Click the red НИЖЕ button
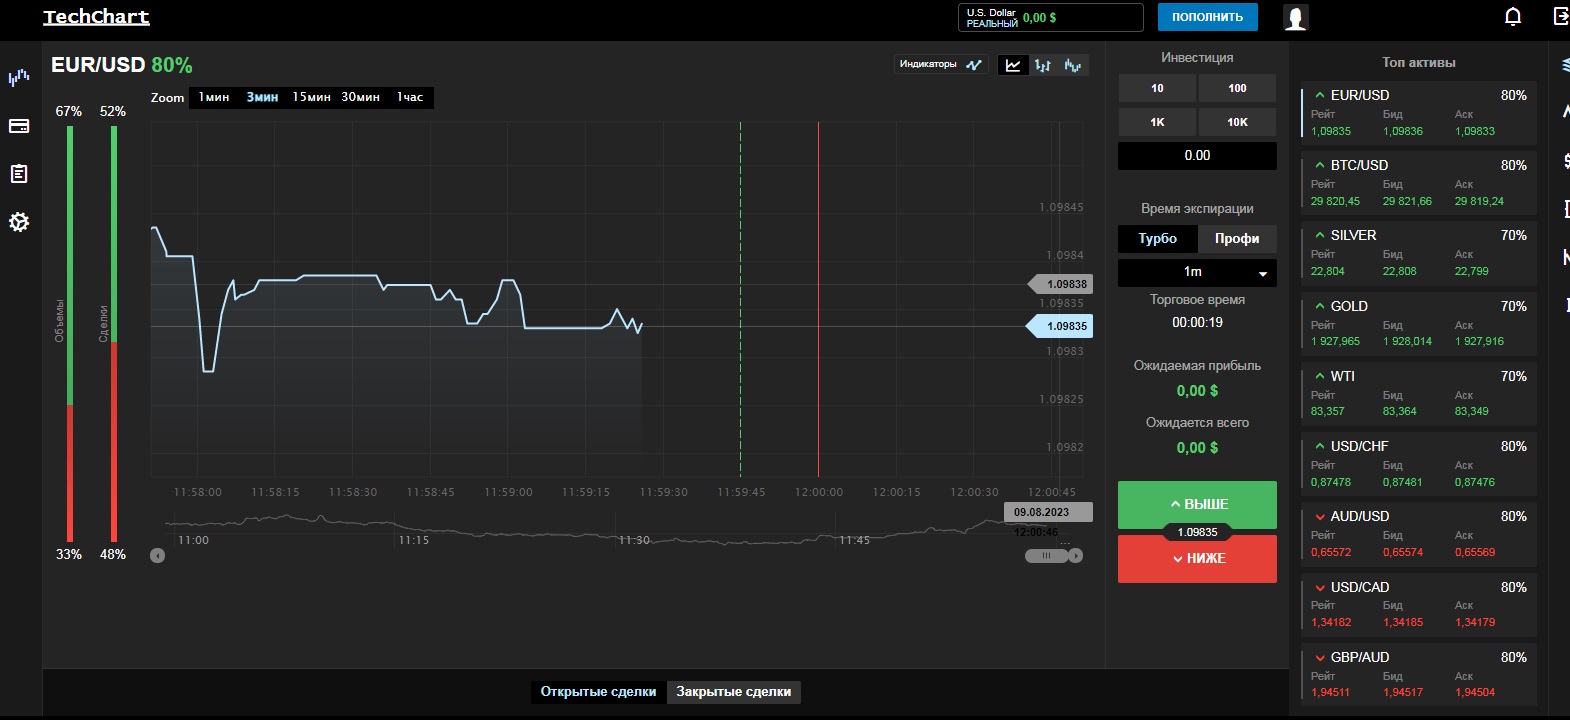 point(1197,559)
